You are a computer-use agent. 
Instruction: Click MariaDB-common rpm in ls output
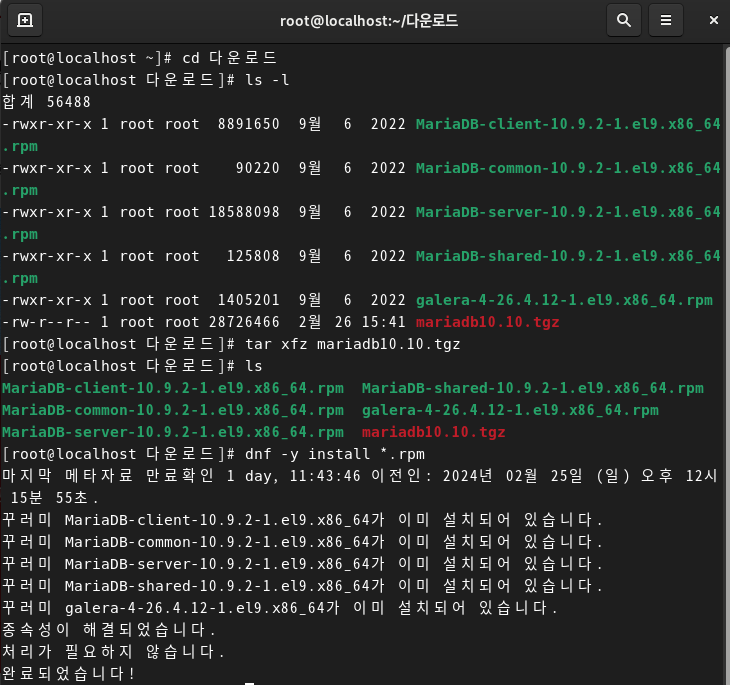(x=173, y=410)
